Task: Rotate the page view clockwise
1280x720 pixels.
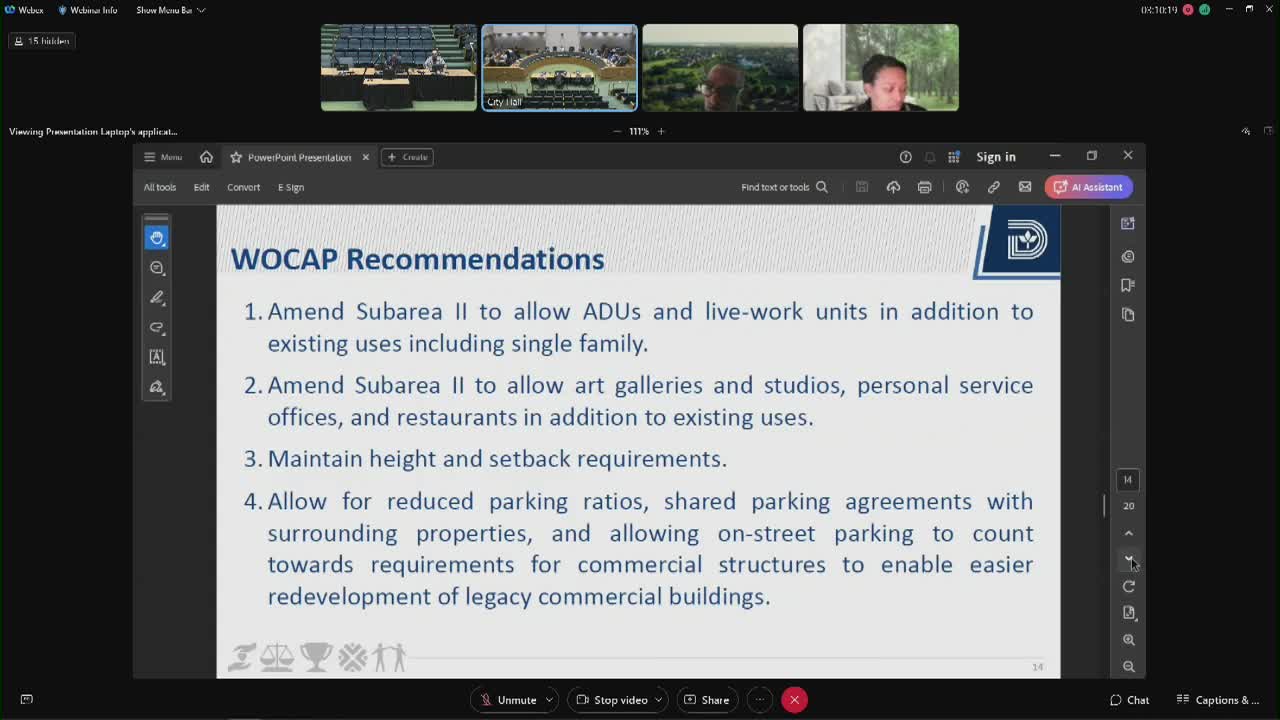Action: [1129, 586]
